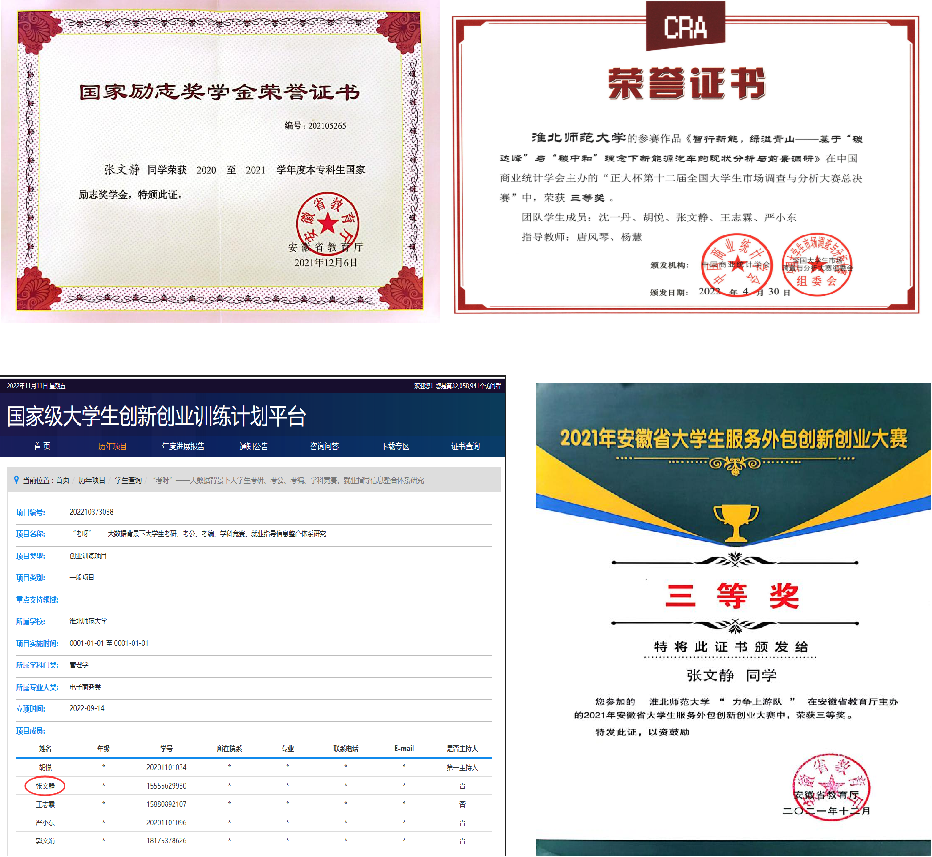Open the 咨询问答 navigation item
The width and height of the screenshot is (932, 857).
tap(323, 446)
